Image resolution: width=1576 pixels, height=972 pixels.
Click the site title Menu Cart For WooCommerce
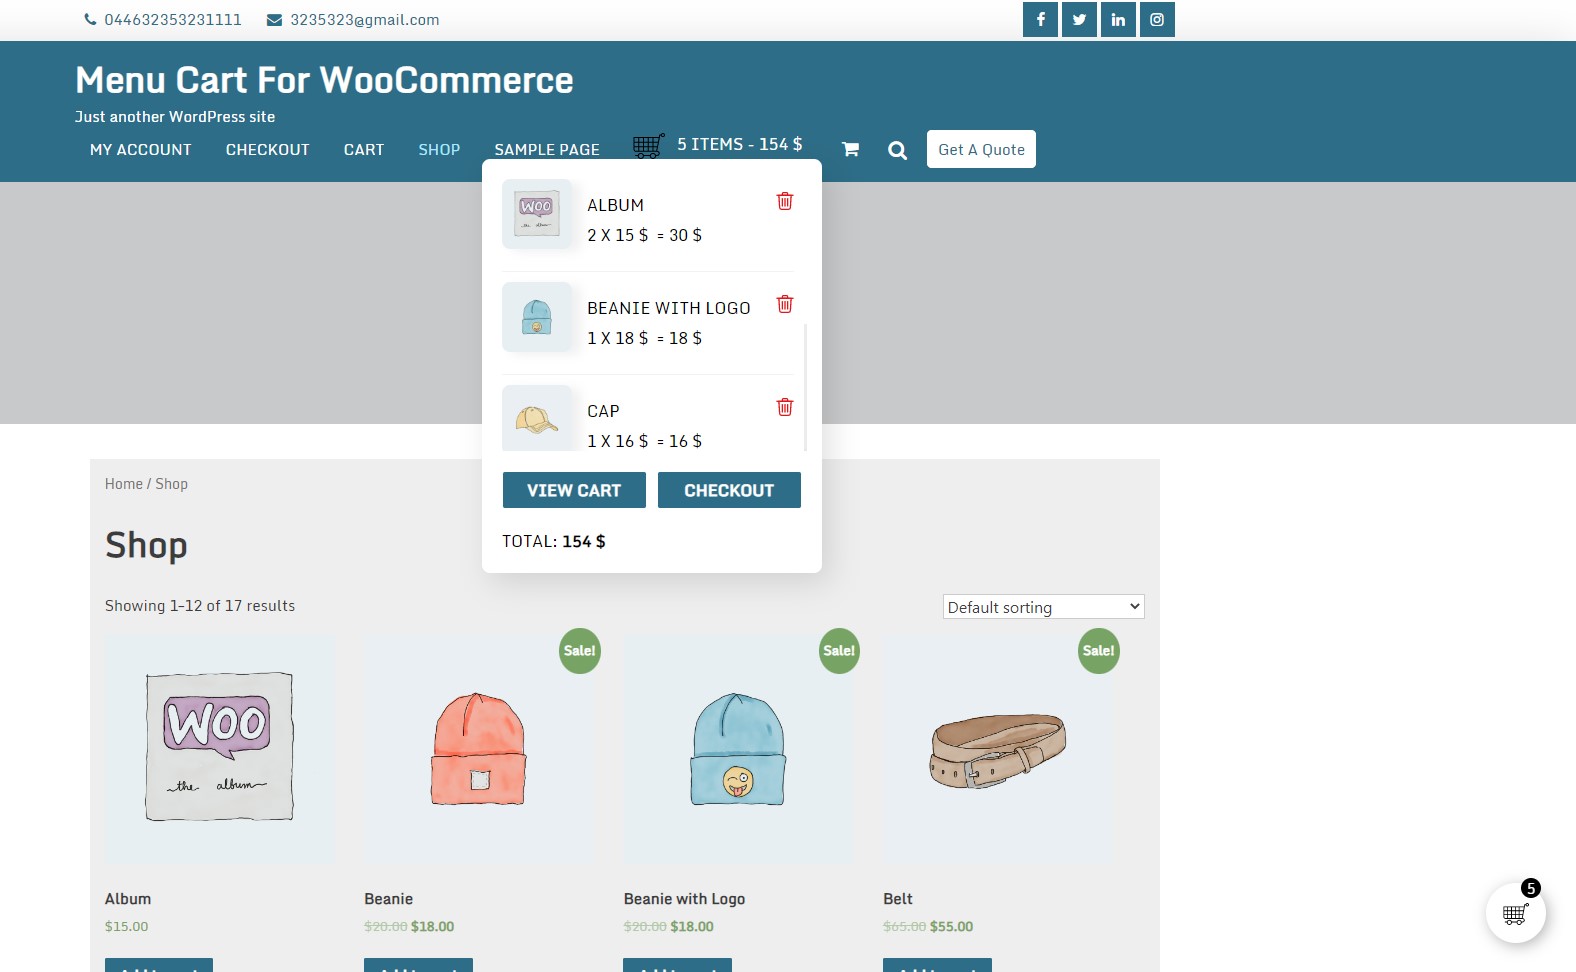324,80
